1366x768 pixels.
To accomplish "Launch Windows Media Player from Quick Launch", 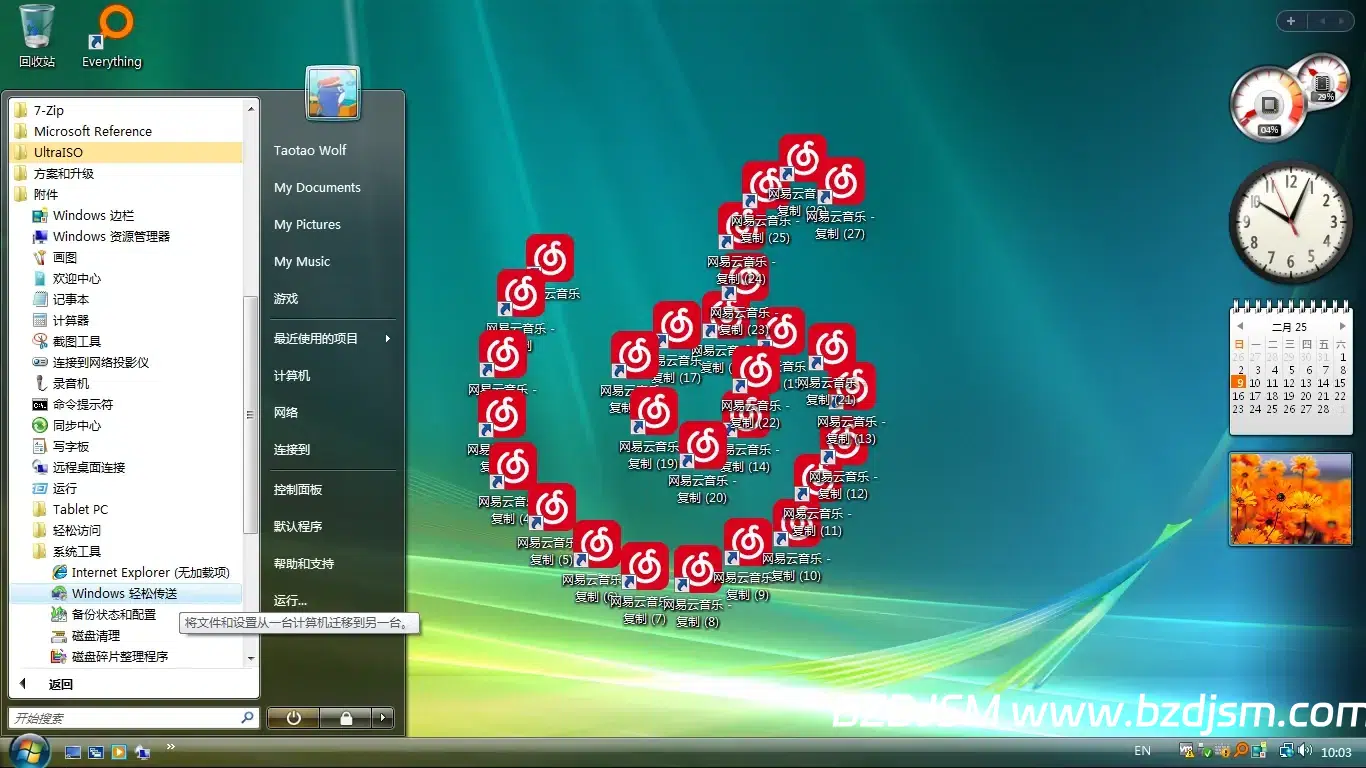I will coord(119,752).
